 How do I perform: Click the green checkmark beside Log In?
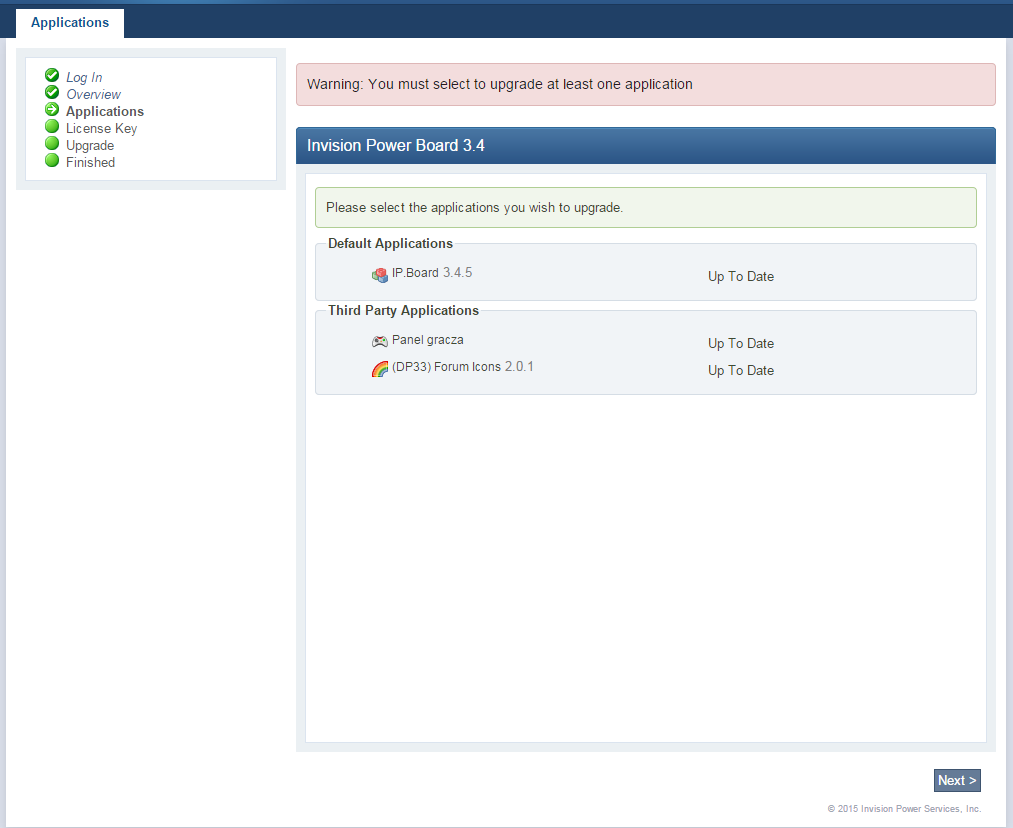[52, 76]
